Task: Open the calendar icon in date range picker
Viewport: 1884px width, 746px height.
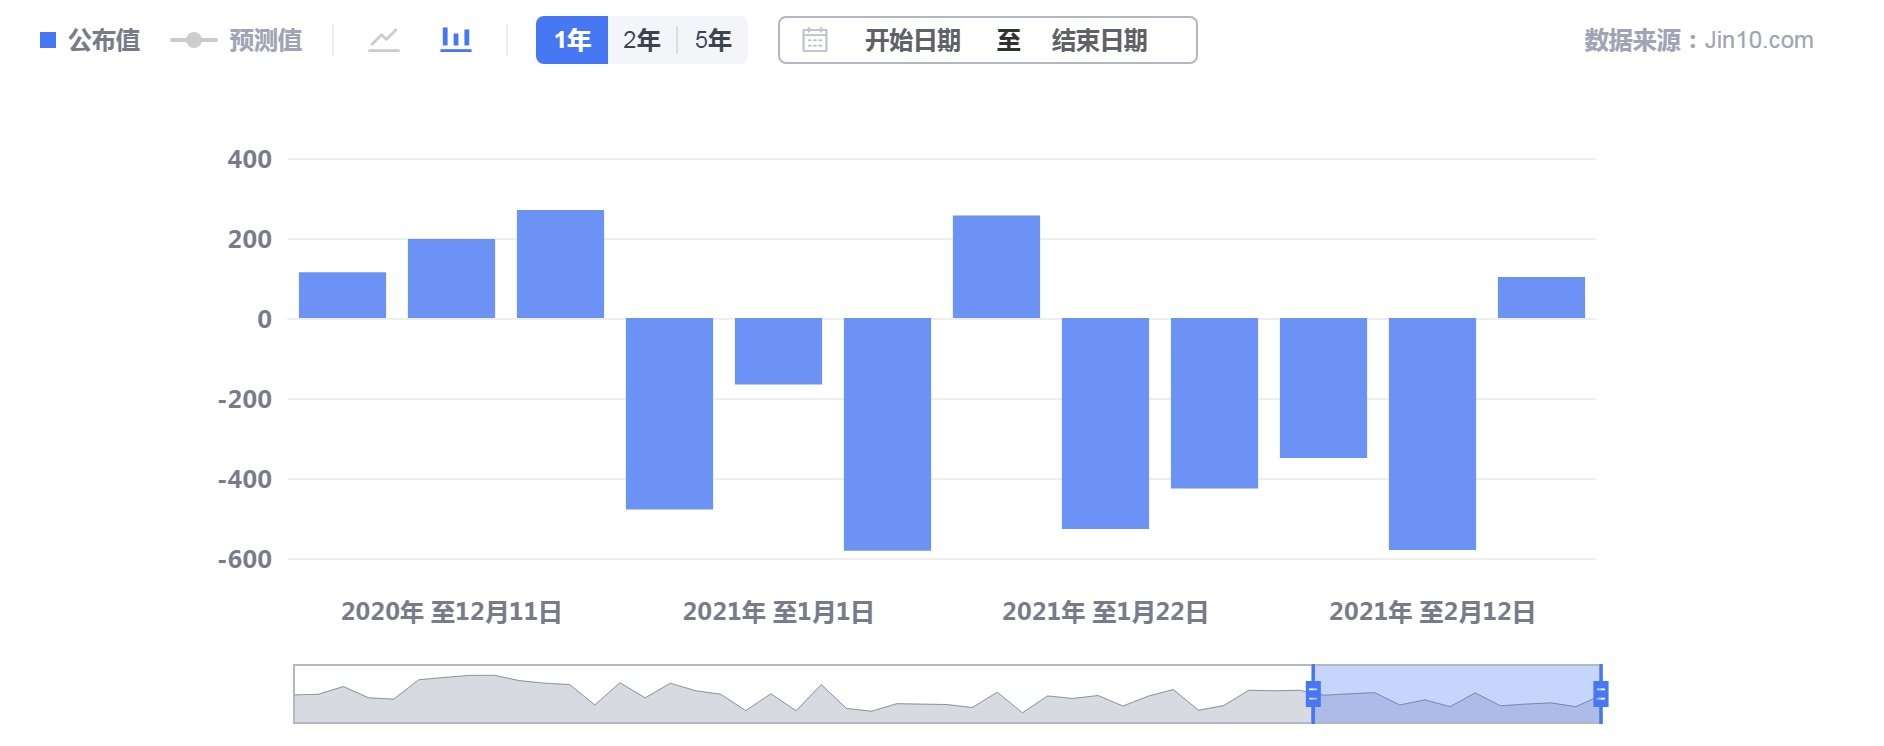Action: coord(815,40)
